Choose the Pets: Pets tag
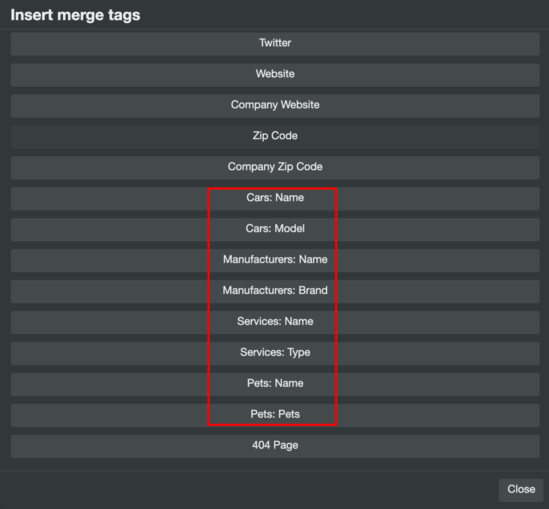This screenshot has height=509, width=549. (275, 415)
